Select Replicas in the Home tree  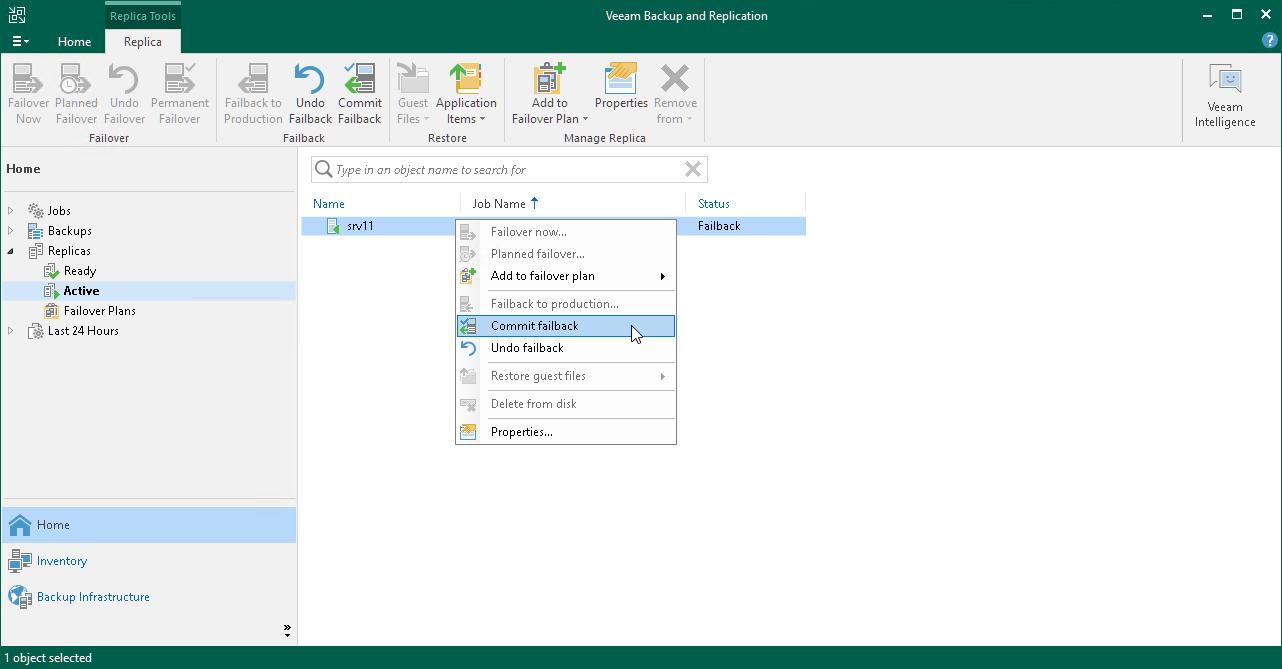tap(69, 251)
